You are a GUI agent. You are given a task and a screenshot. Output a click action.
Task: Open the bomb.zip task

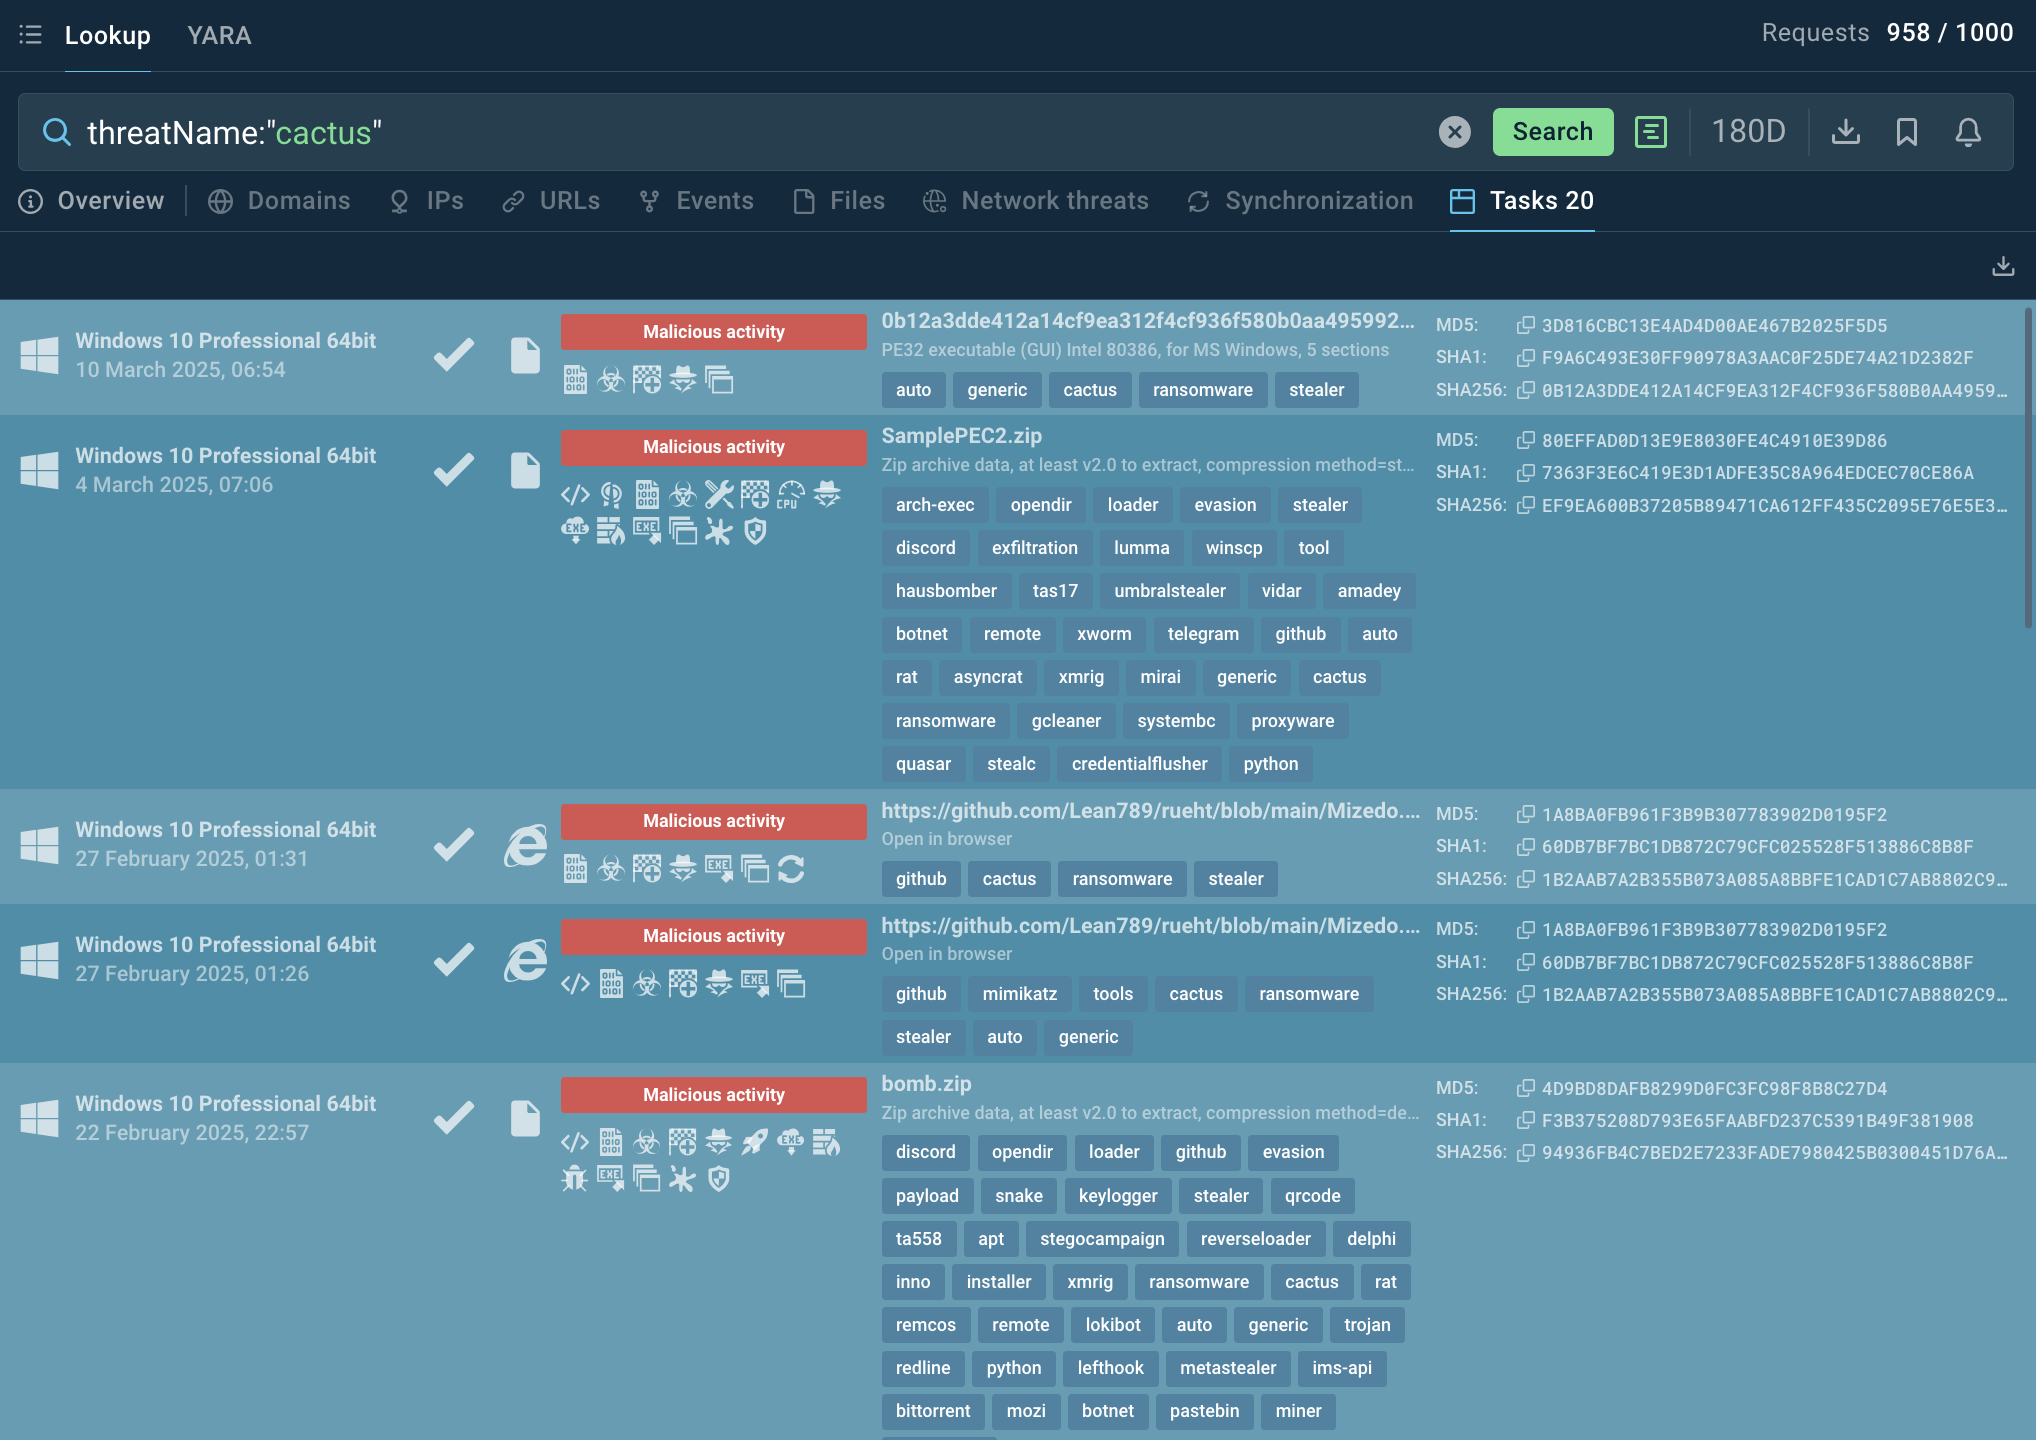(926, 1084)
